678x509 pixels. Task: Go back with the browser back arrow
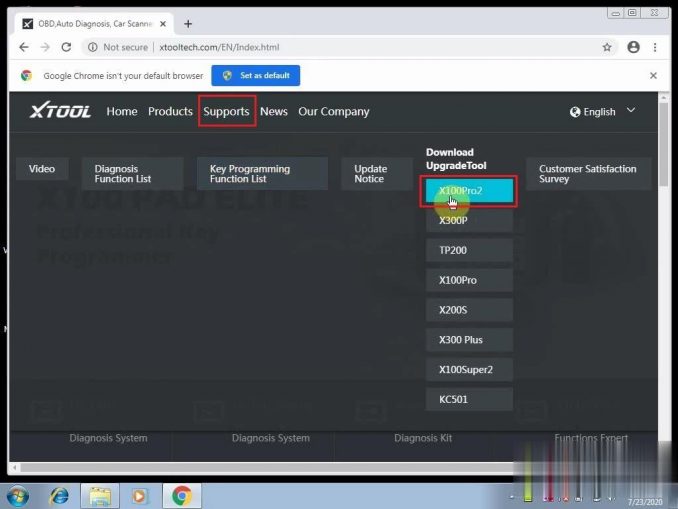[x=24, y=47]
